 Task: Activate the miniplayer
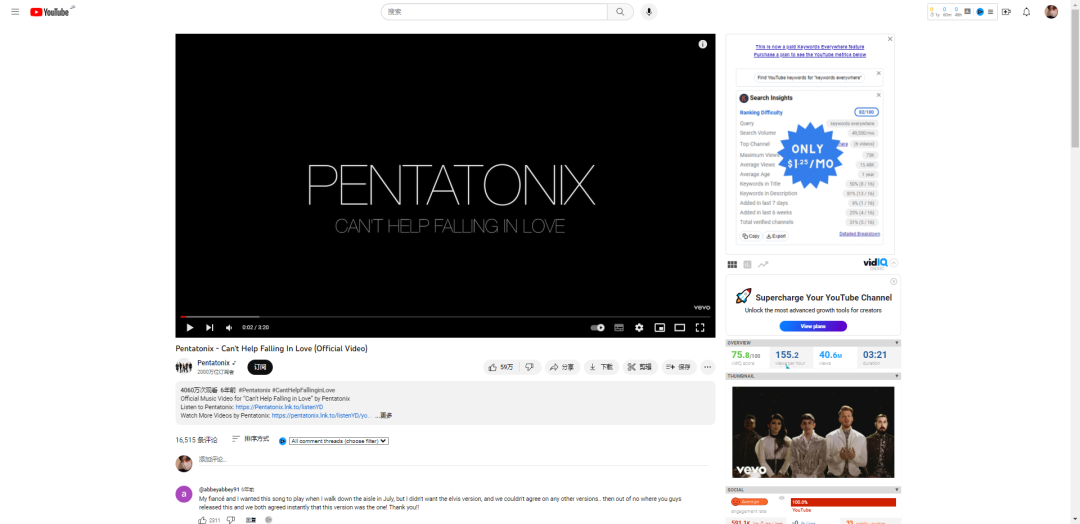point(659,328)
